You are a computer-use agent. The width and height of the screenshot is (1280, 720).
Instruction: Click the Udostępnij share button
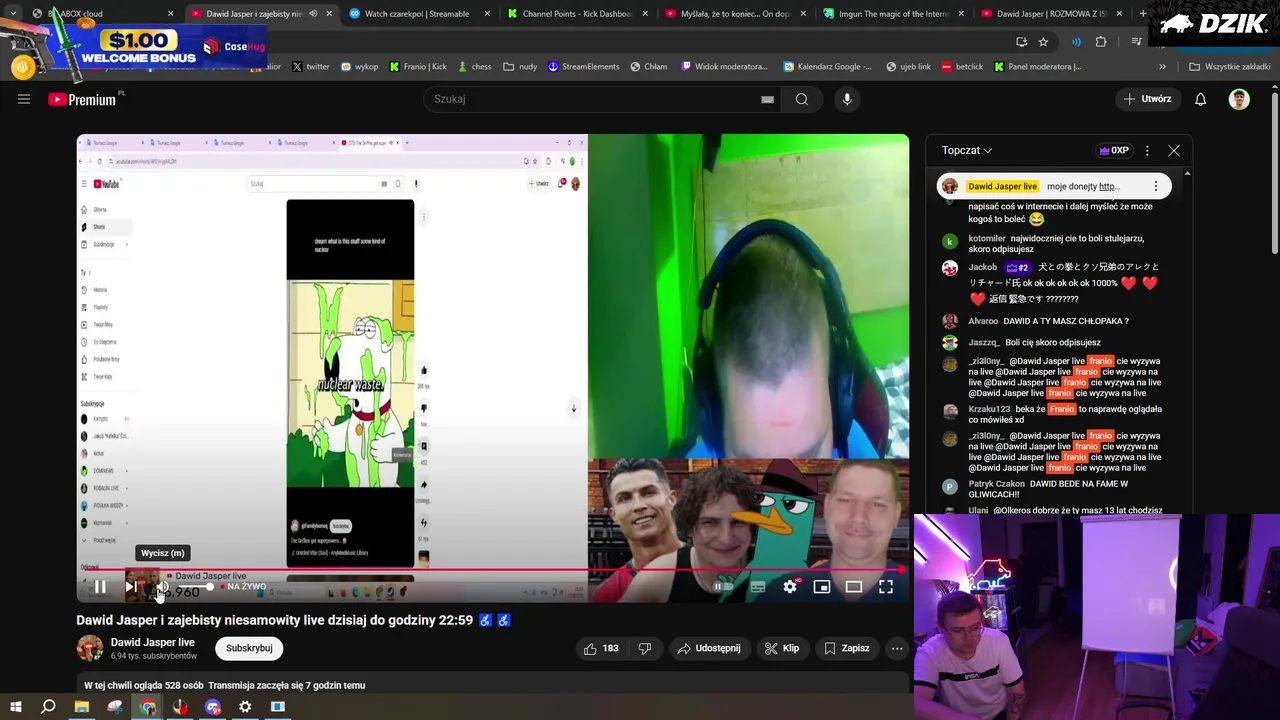[709, 648]
